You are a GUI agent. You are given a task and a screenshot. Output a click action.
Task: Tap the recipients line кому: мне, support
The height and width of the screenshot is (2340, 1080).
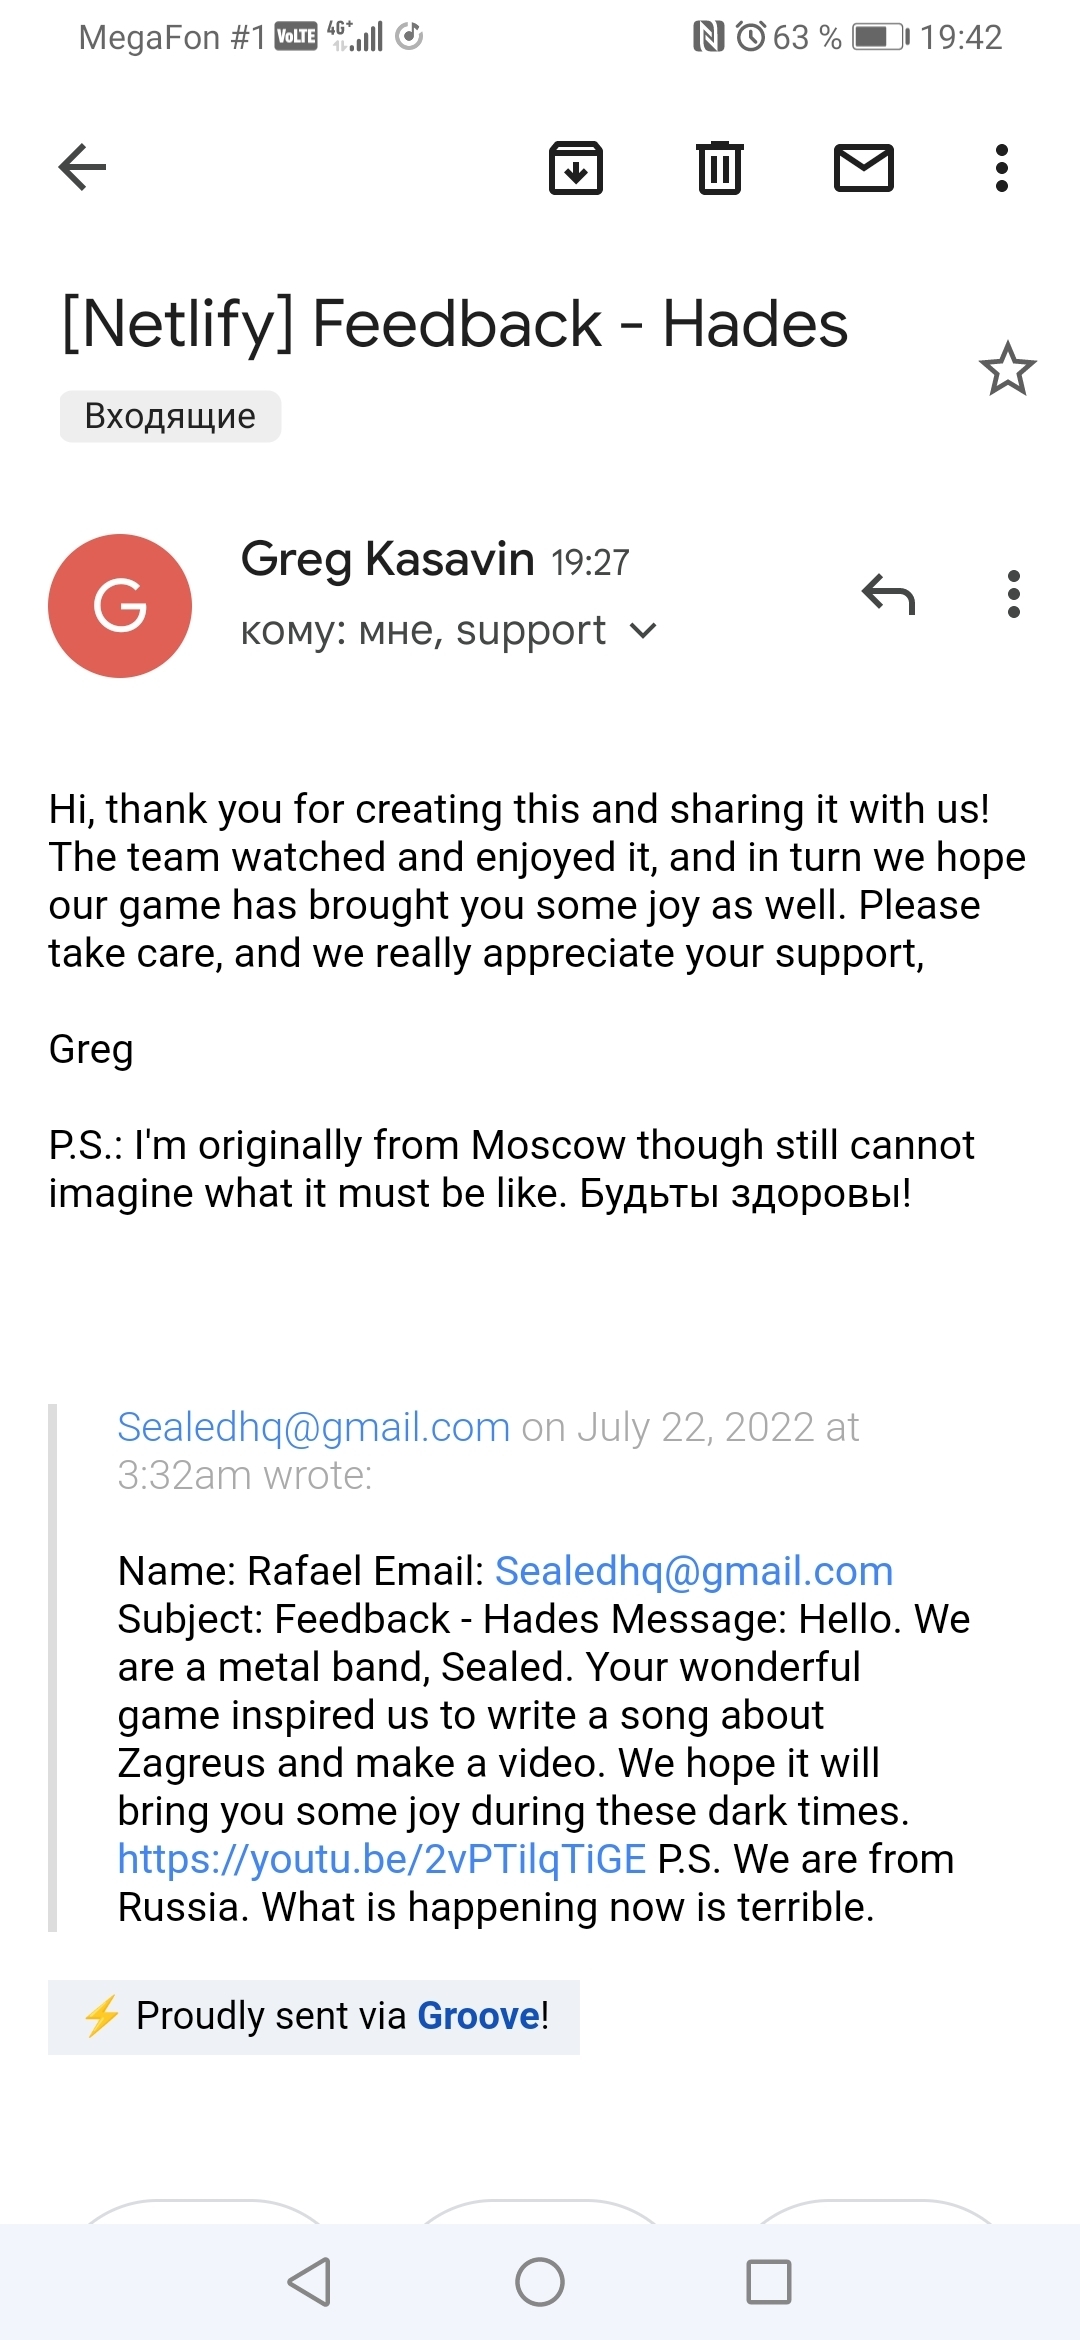(x=423, y=631)
